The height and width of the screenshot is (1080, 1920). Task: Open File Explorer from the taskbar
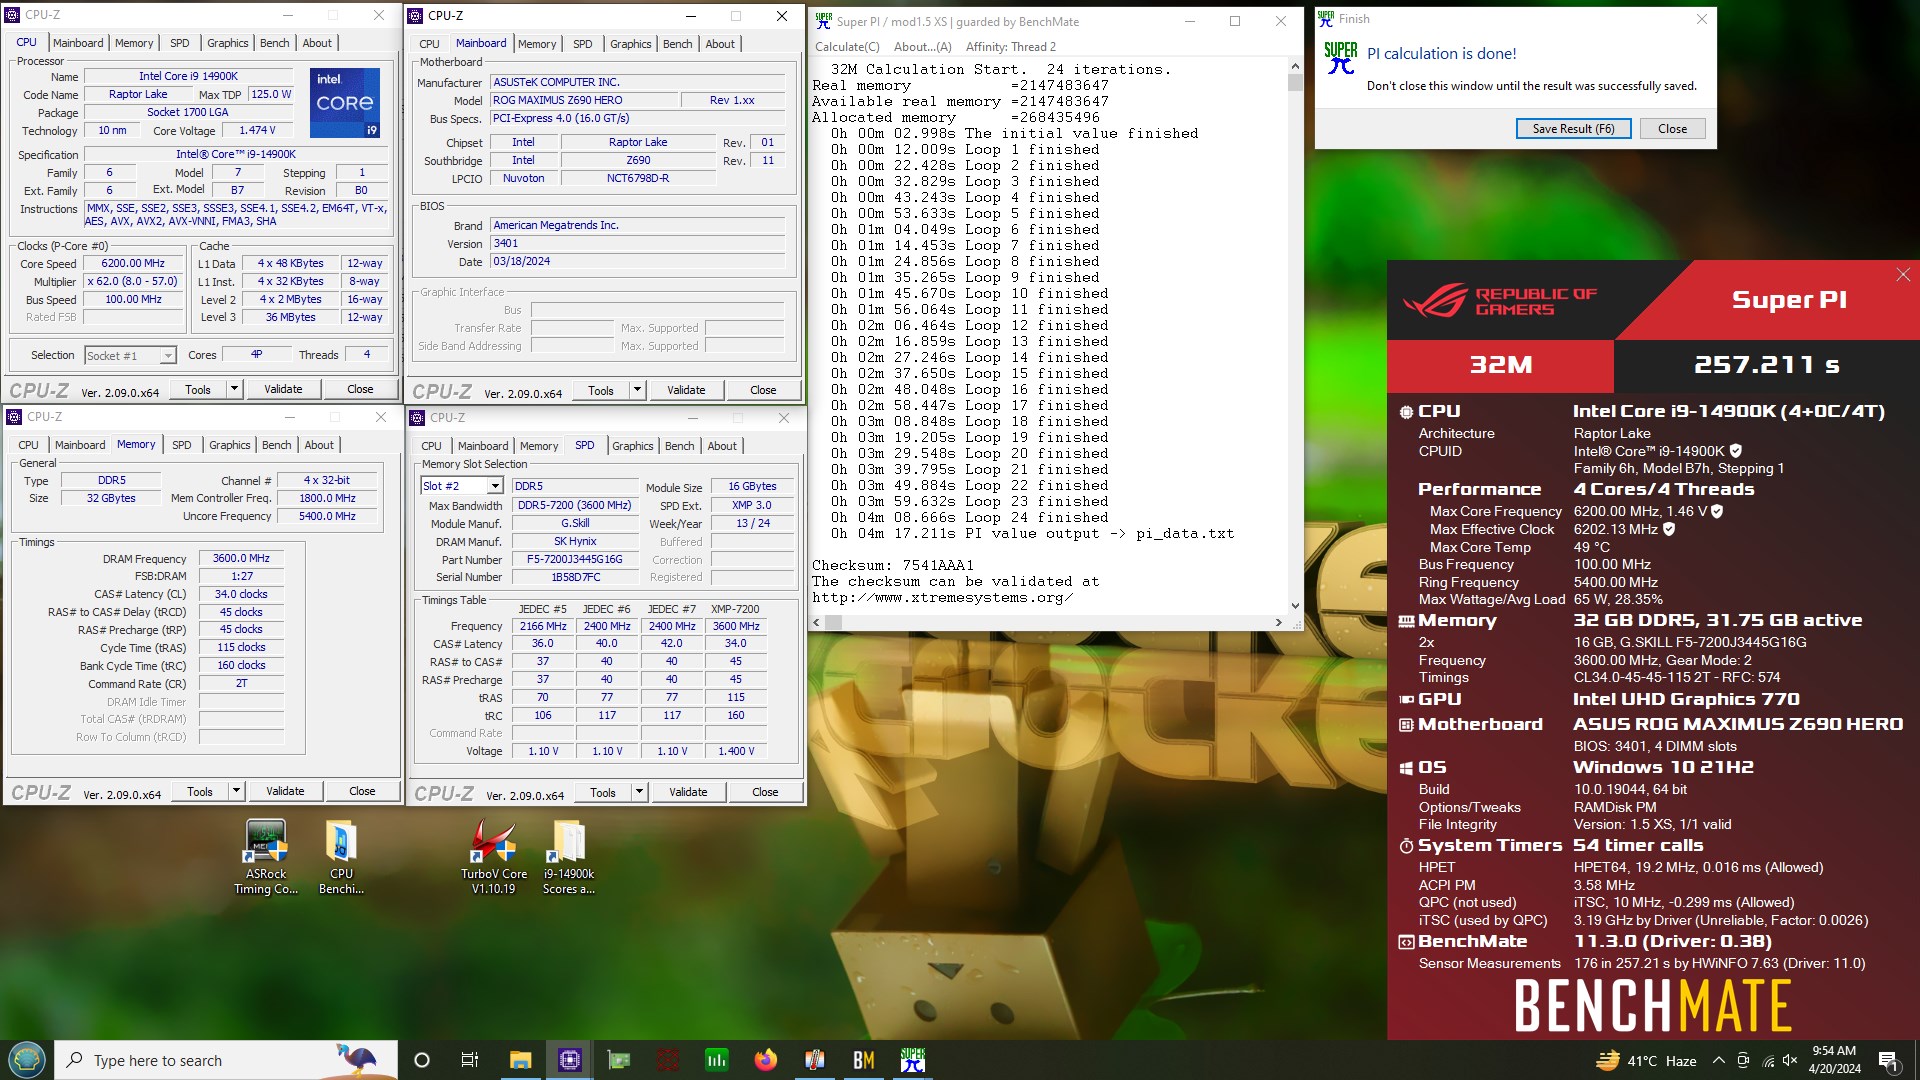click(x=520, y=1060)
